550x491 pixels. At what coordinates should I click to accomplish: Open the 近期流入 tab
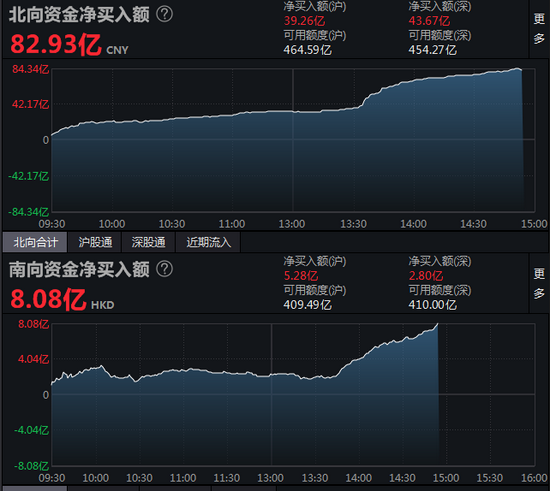[208, 242]
